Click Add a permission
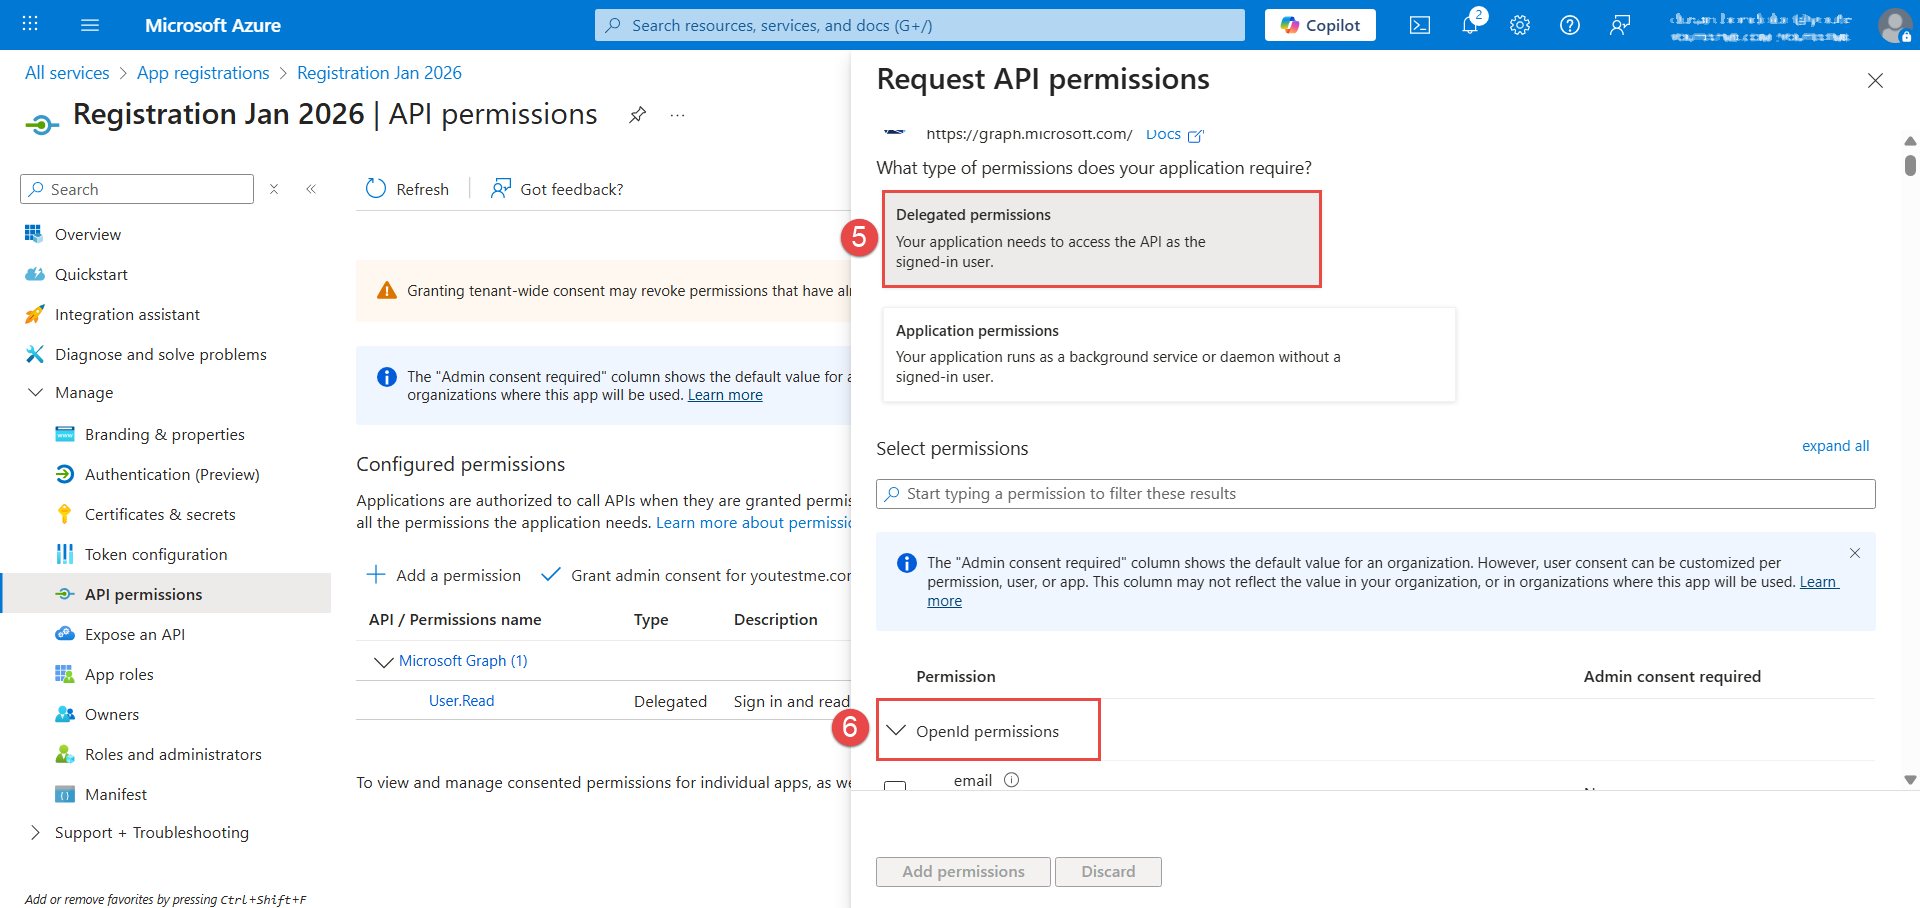The image size is (1920, 908). point(444,575)
